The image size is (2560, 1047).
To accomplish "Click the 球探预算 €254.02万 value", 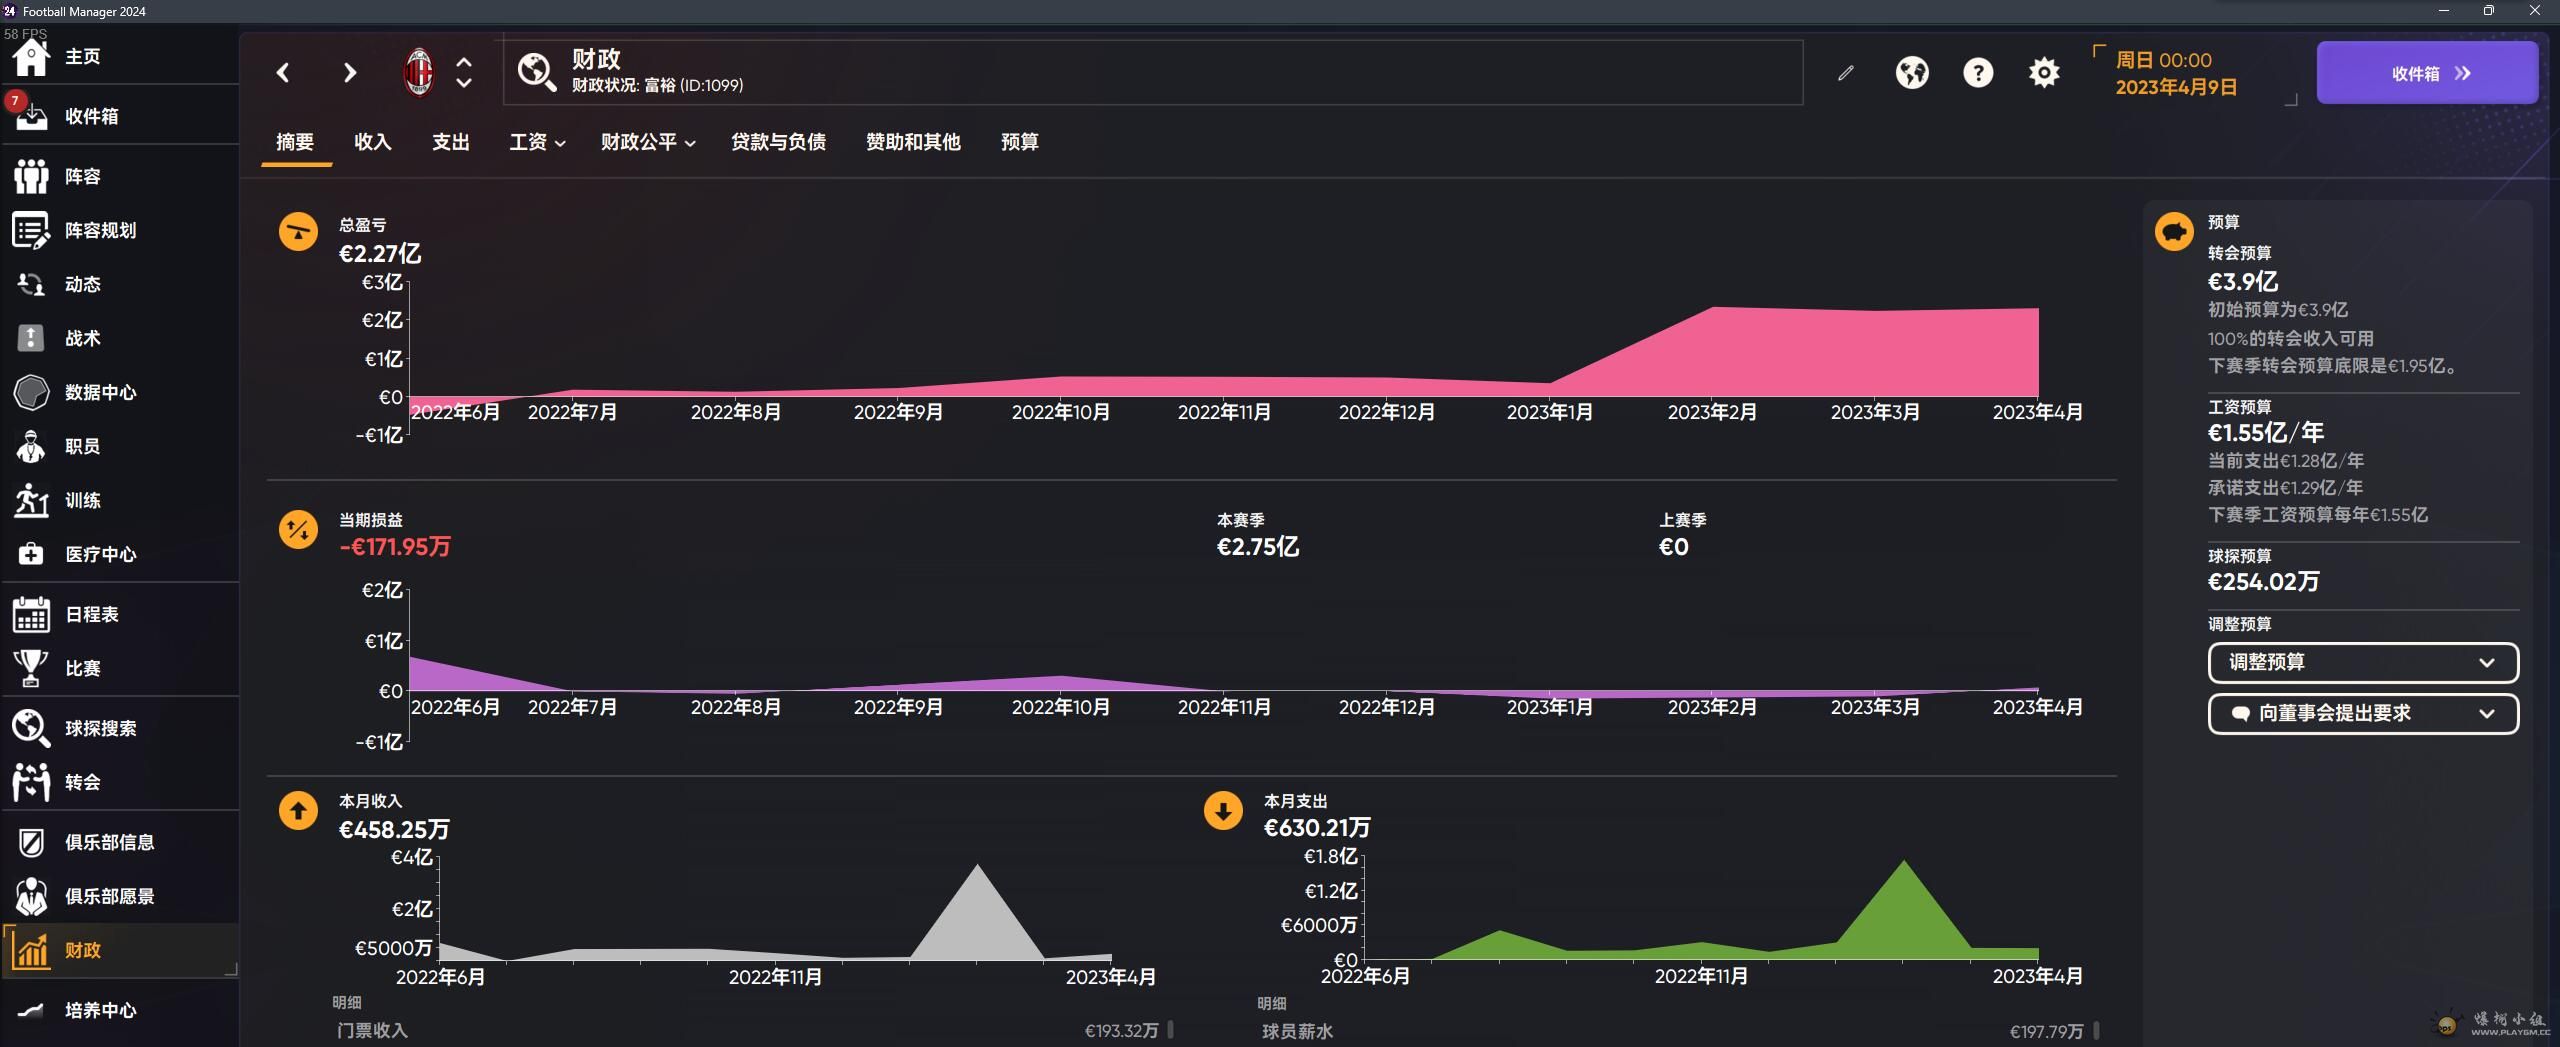I will 2263,582.
